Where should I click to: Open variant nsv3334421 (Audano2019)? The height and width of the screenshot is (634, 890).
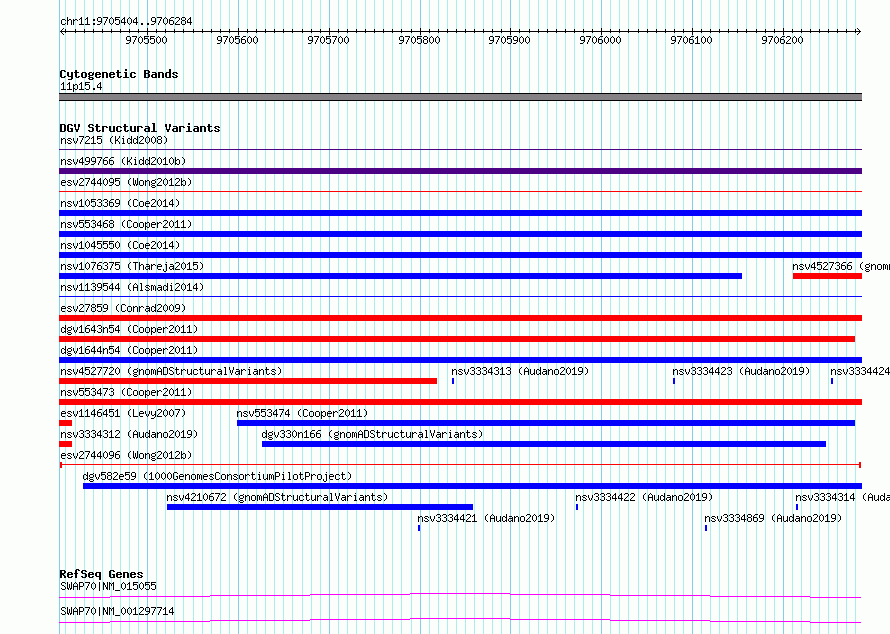(486, 518)
